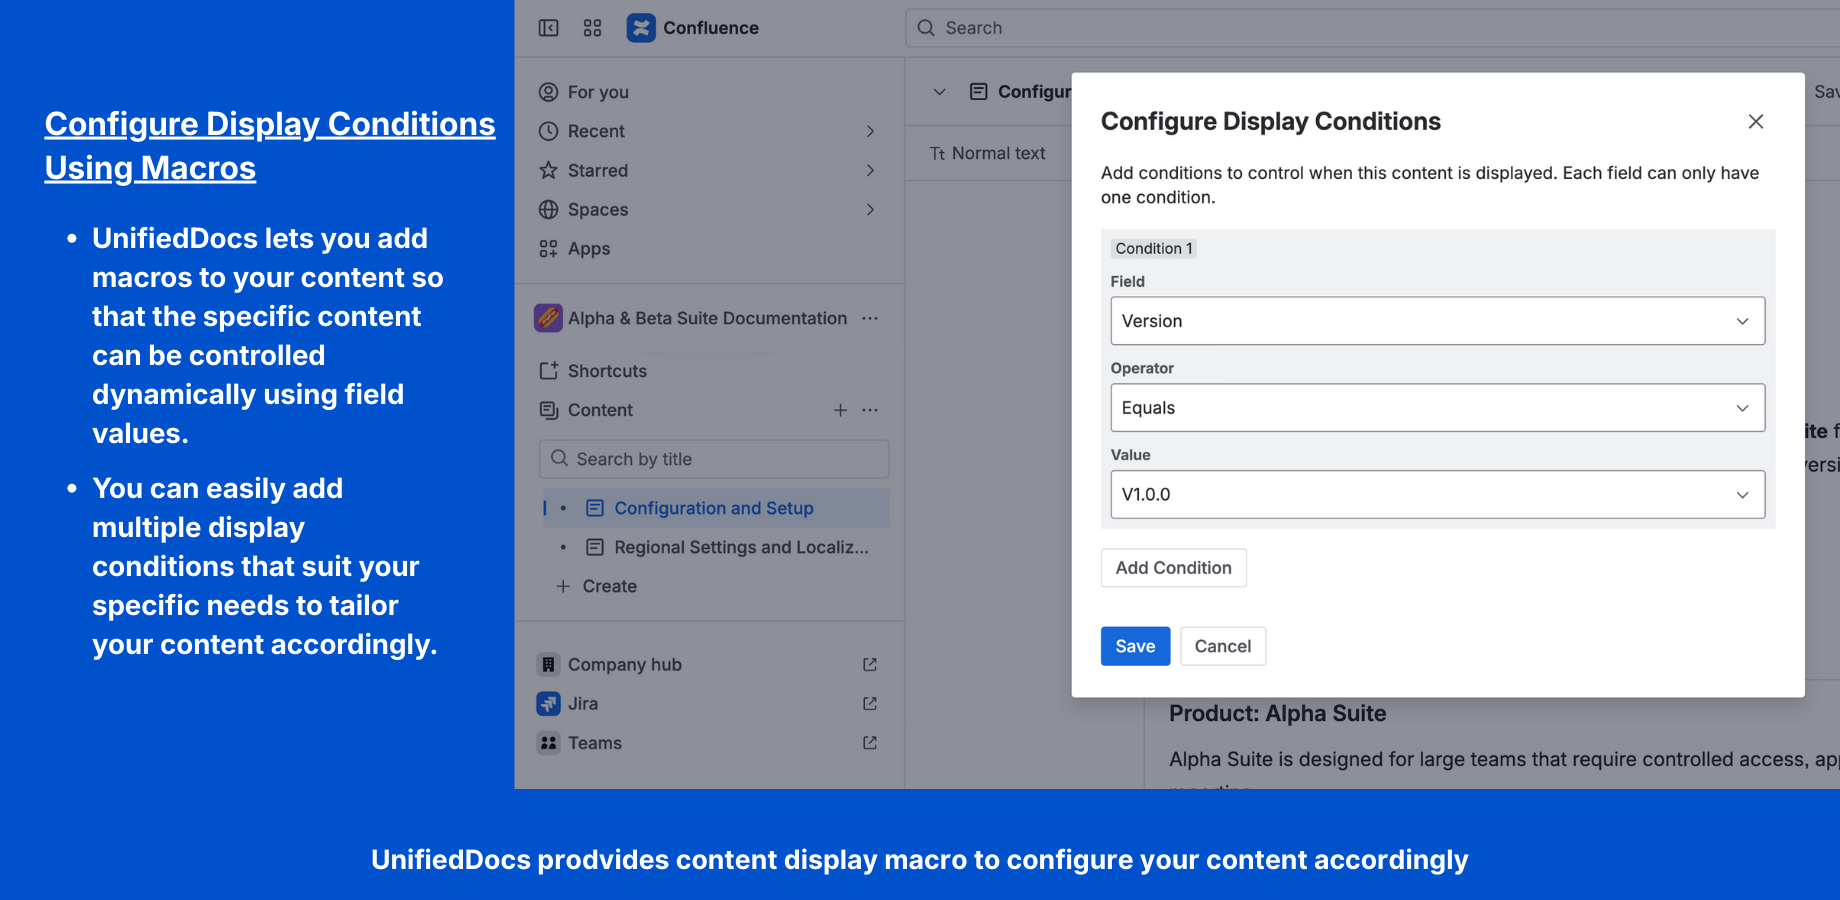1840x900 pixels.
Task: Open more actions for Alpha & Beta Suite space
Action: click(x=870, y=318)
